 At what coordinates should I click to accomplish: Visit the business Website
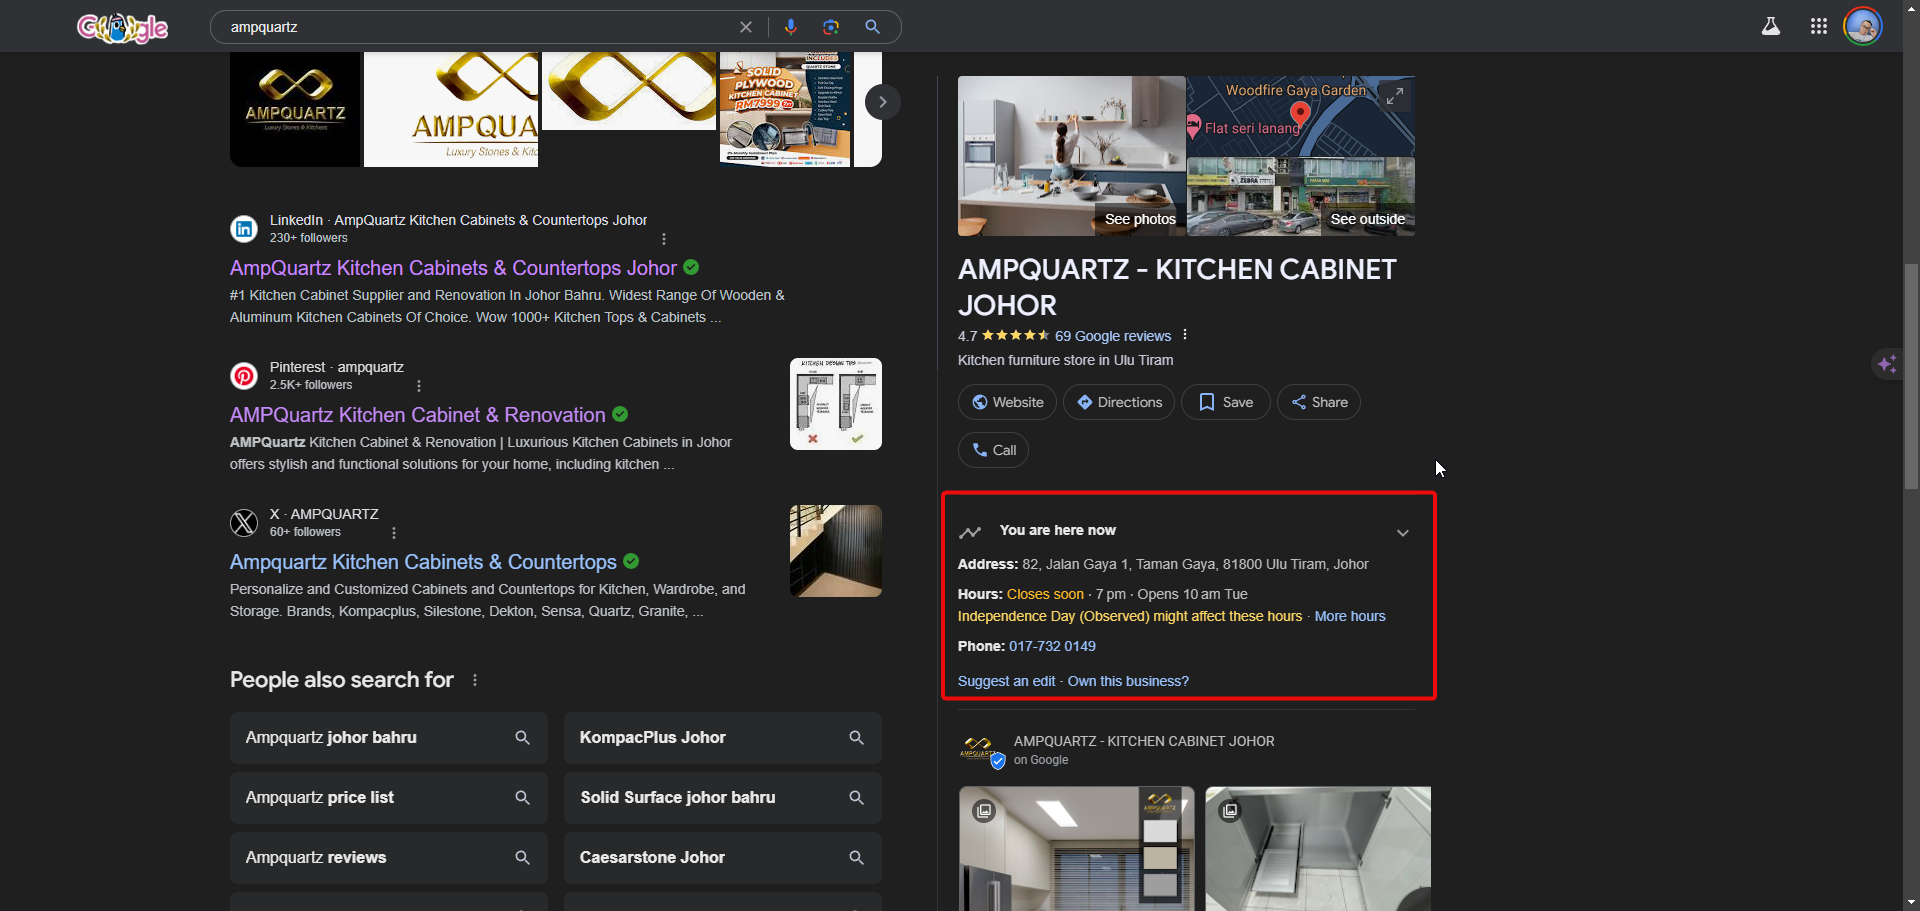(1007, 402)
